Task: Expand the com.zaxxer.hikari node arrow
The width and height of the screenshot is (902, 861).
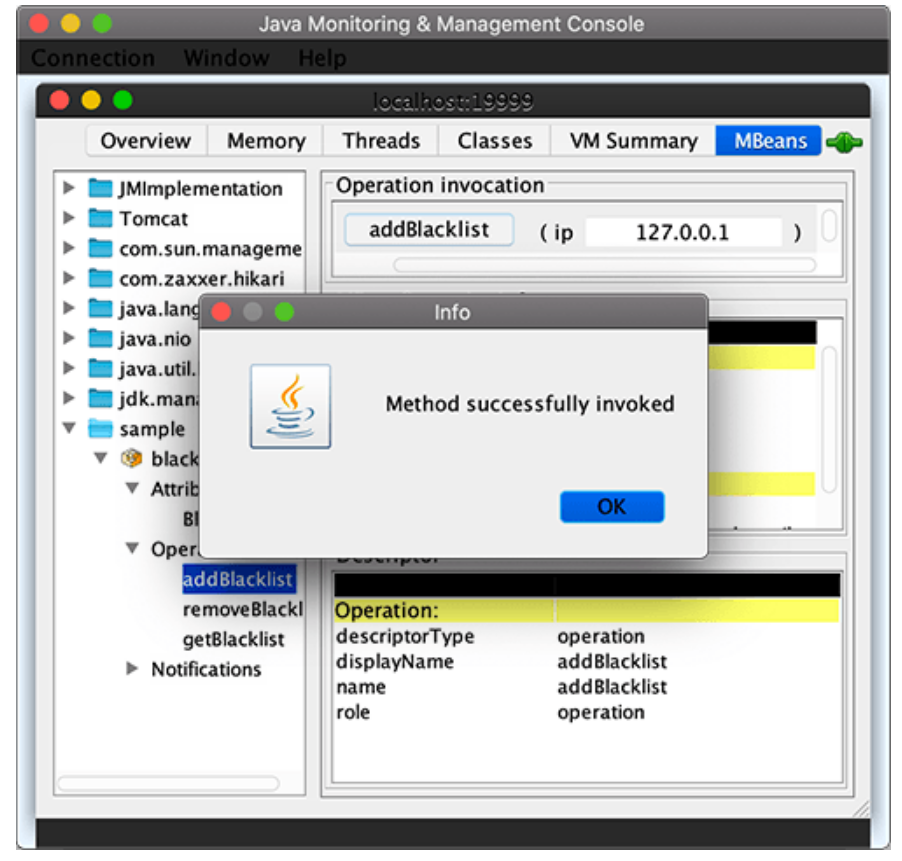Action: click(x=69, y=278)
